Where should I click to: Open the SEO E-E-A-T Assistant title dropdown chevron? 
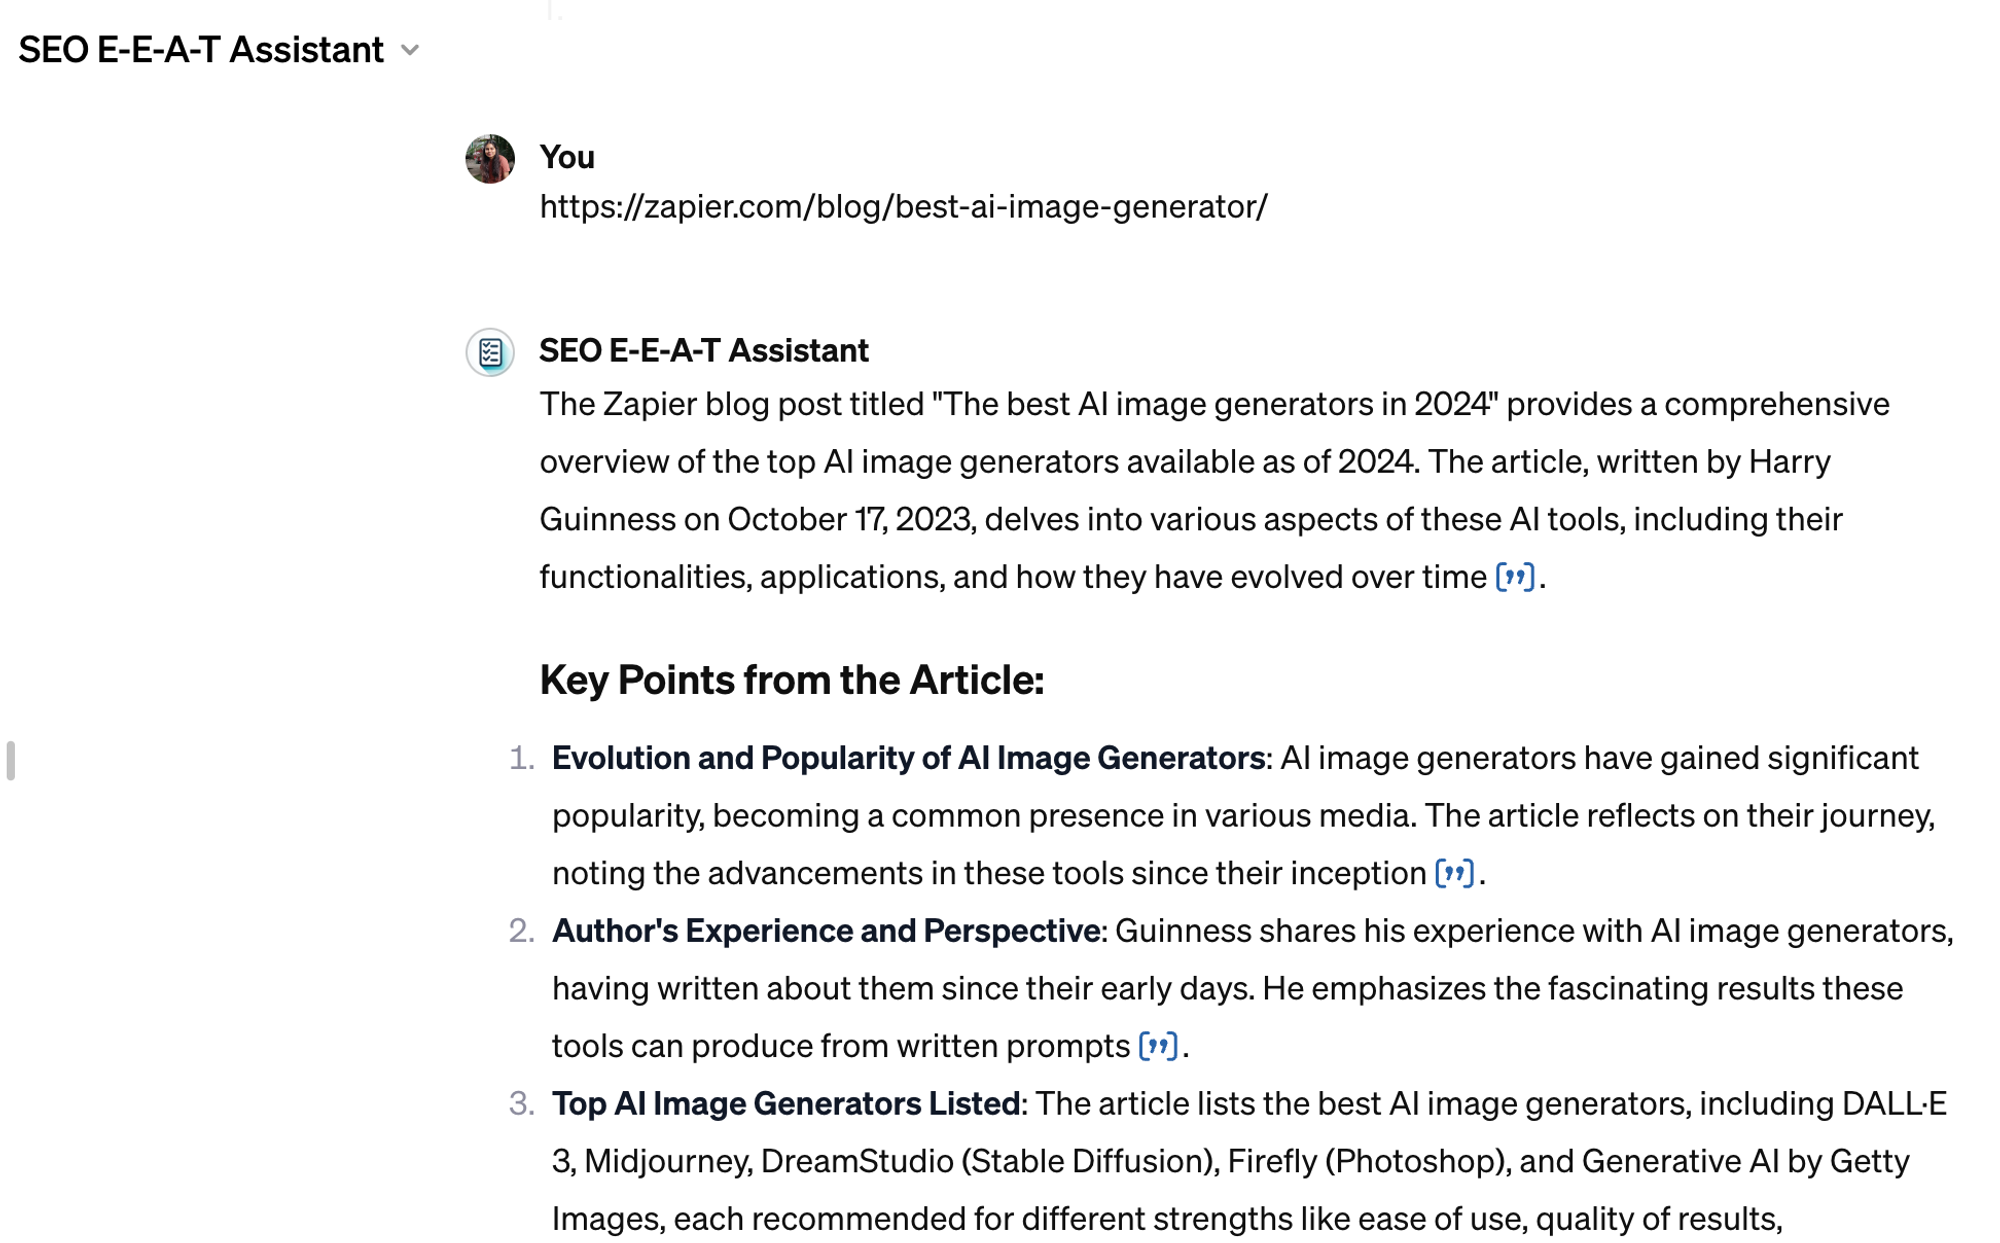click(x=410, y=50)
